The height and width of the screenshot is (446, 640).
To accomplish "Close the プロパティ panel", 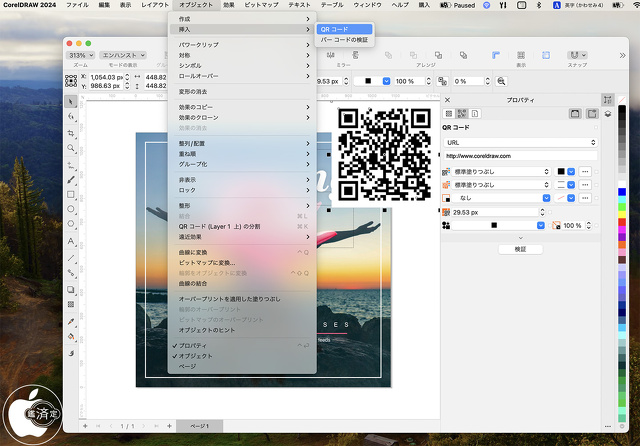I will coord(447,100).
